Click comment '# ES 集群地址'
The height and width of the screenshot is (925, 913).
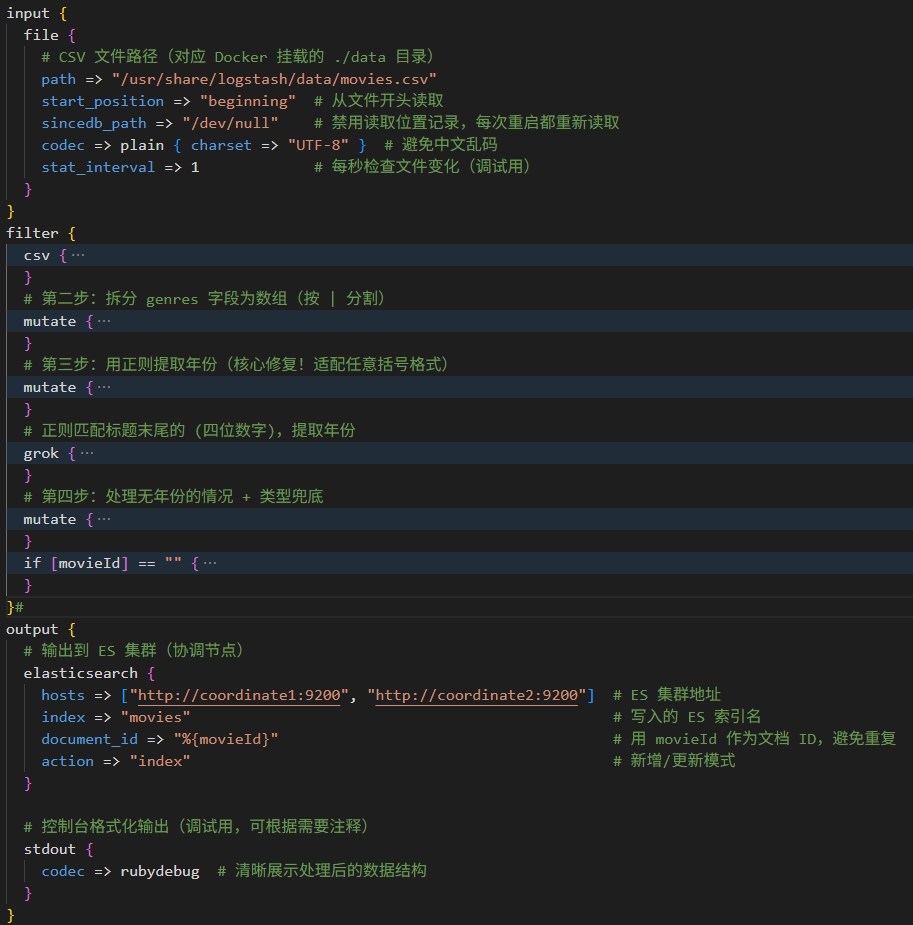pyautogui.click(x=667, y=695)
